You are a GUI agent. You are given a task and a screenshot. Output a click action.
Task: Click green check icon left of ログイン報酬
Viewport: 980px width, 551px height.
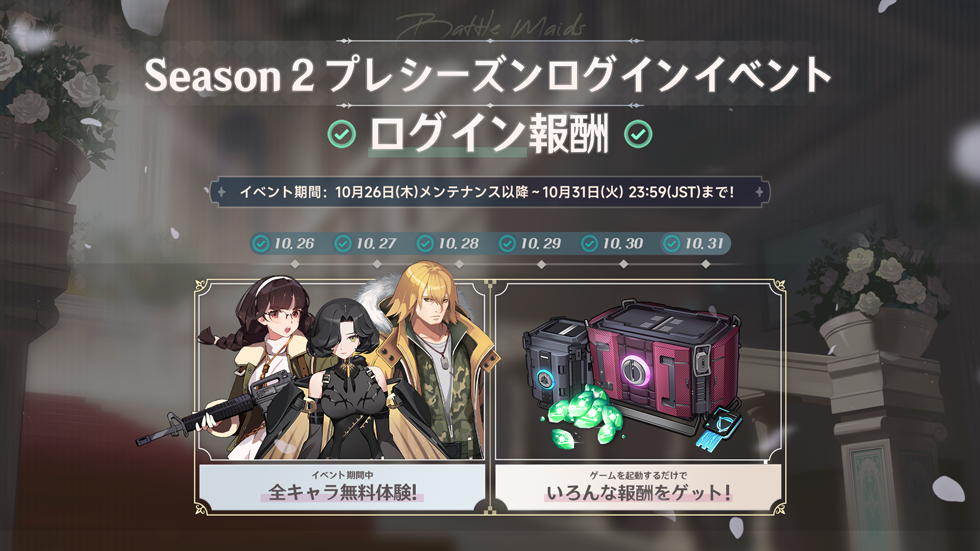click(341, 134)
